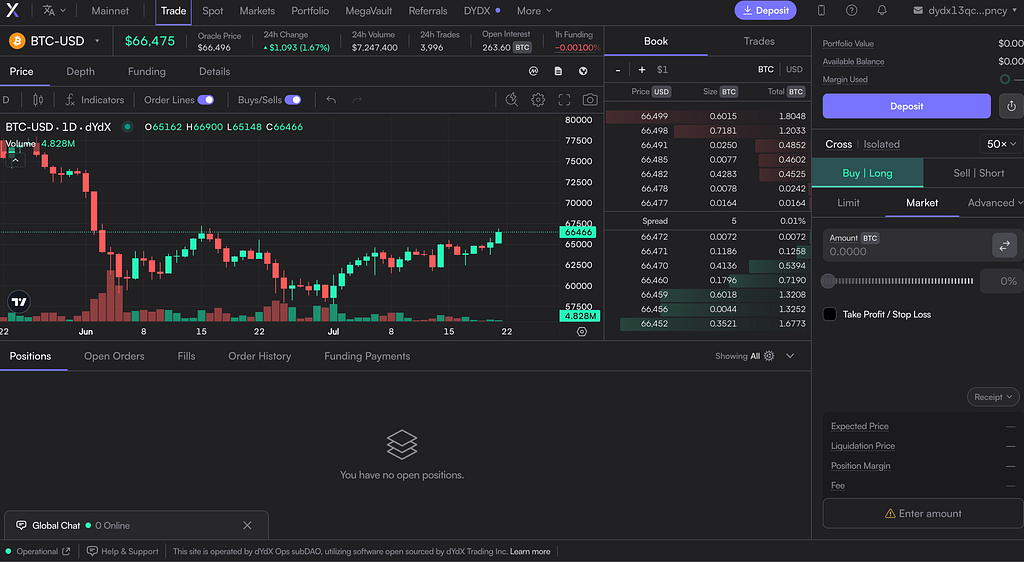Open the Advanced order types dropdown
1024x562 pixels.
click(995, 203)
